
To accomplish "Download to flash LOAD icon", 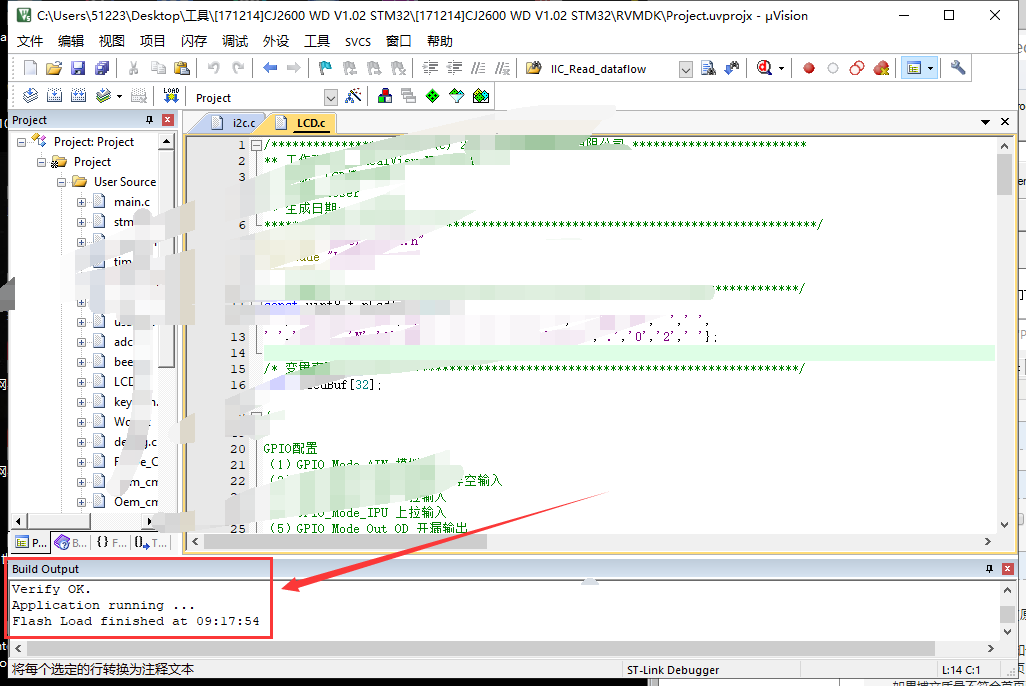I will coord(171,96).
